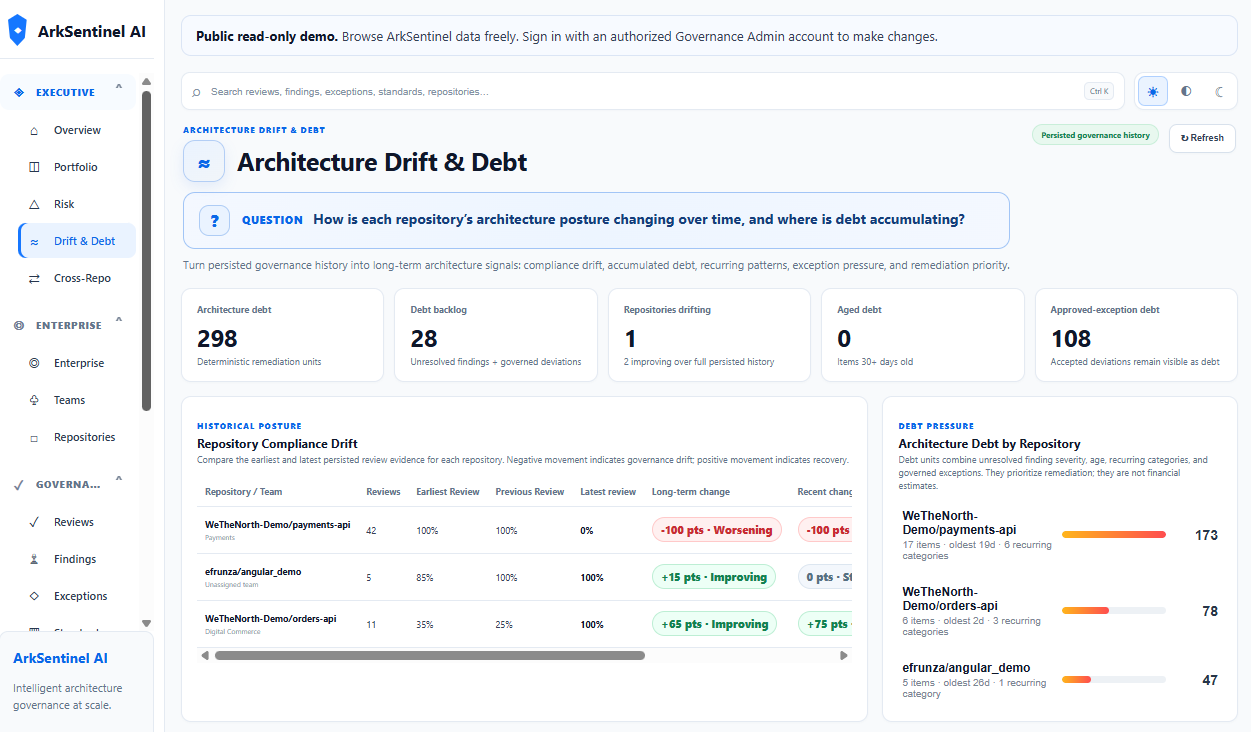Viewport: 1251px width, 732px height.
Task: Click the Executive section diamond icon
Action: pyautogui.click(x=19, y=92)
